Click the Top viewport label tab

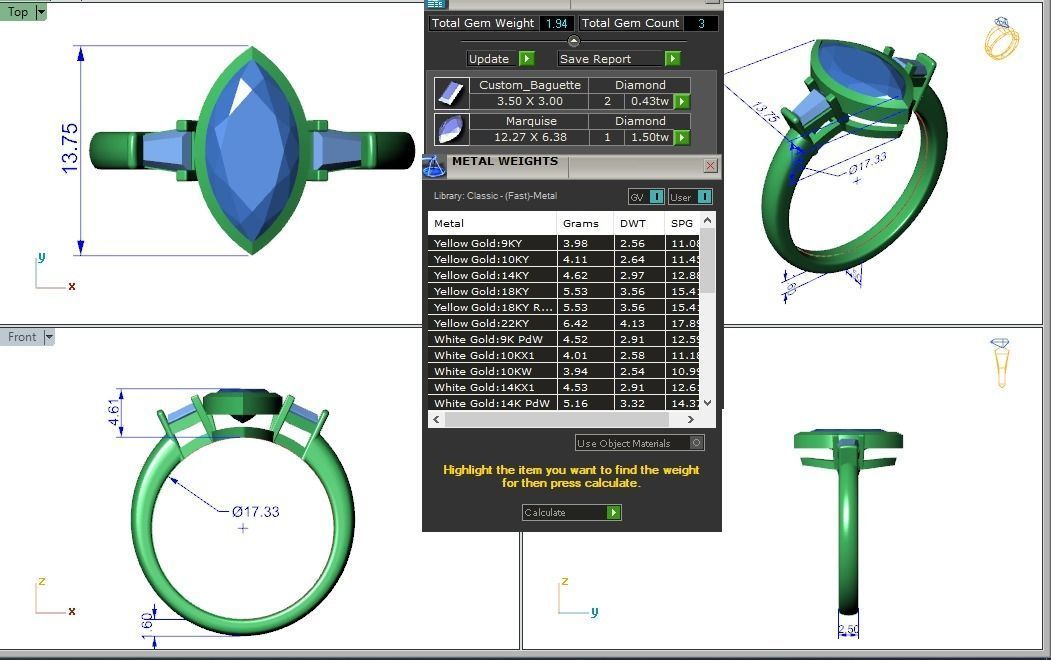pyautogui.click(x=18, y=11)
